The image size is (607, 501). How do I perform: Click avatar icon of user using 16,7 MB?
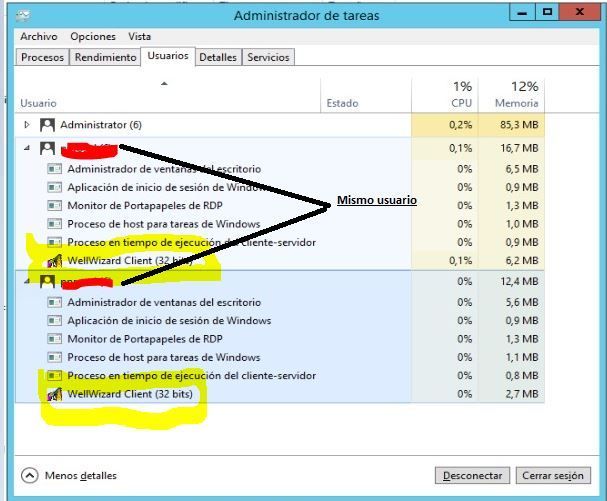click(47, 148)
